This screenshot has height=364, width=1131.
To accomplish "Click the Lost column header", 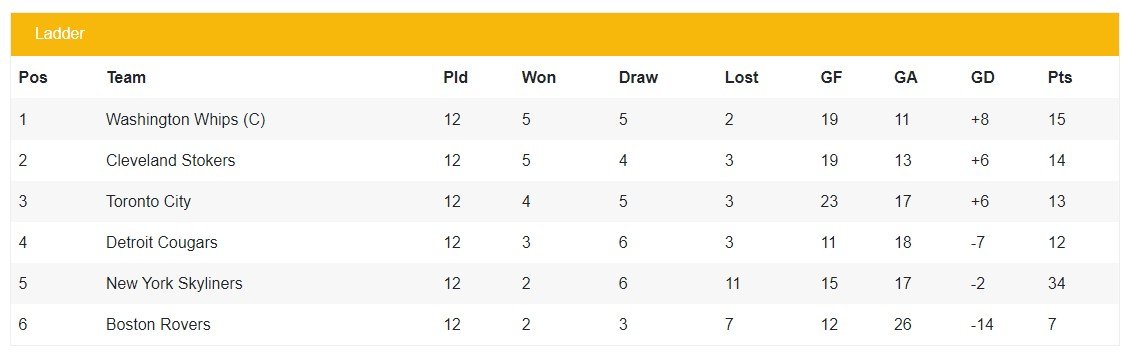I will coord(741,77).
